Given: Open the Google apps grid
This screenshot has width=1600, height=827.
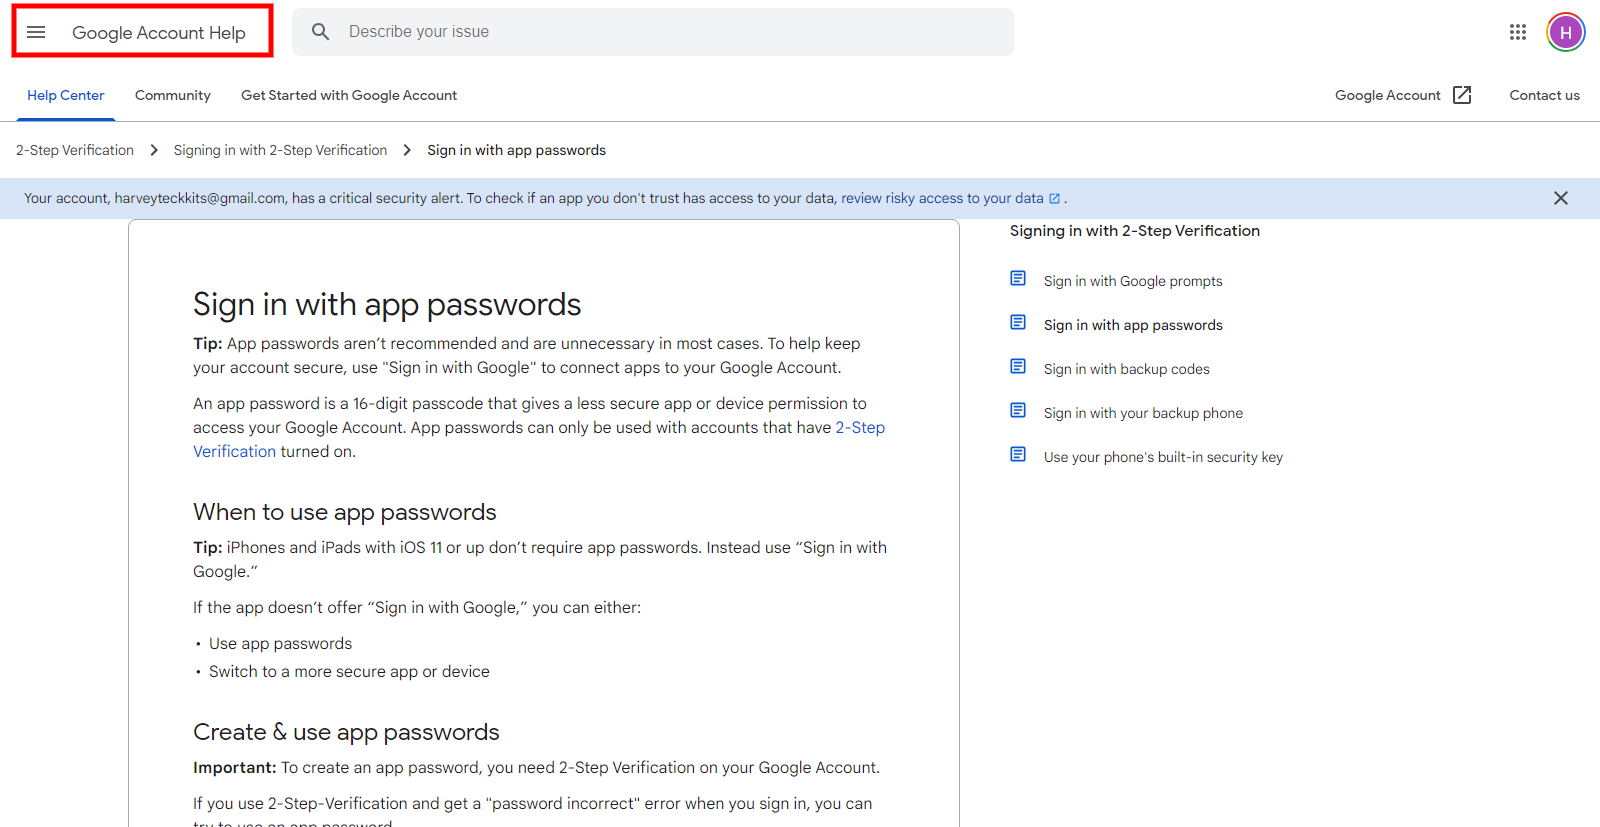Looking at the screenshot, I should pos(1517,32).
